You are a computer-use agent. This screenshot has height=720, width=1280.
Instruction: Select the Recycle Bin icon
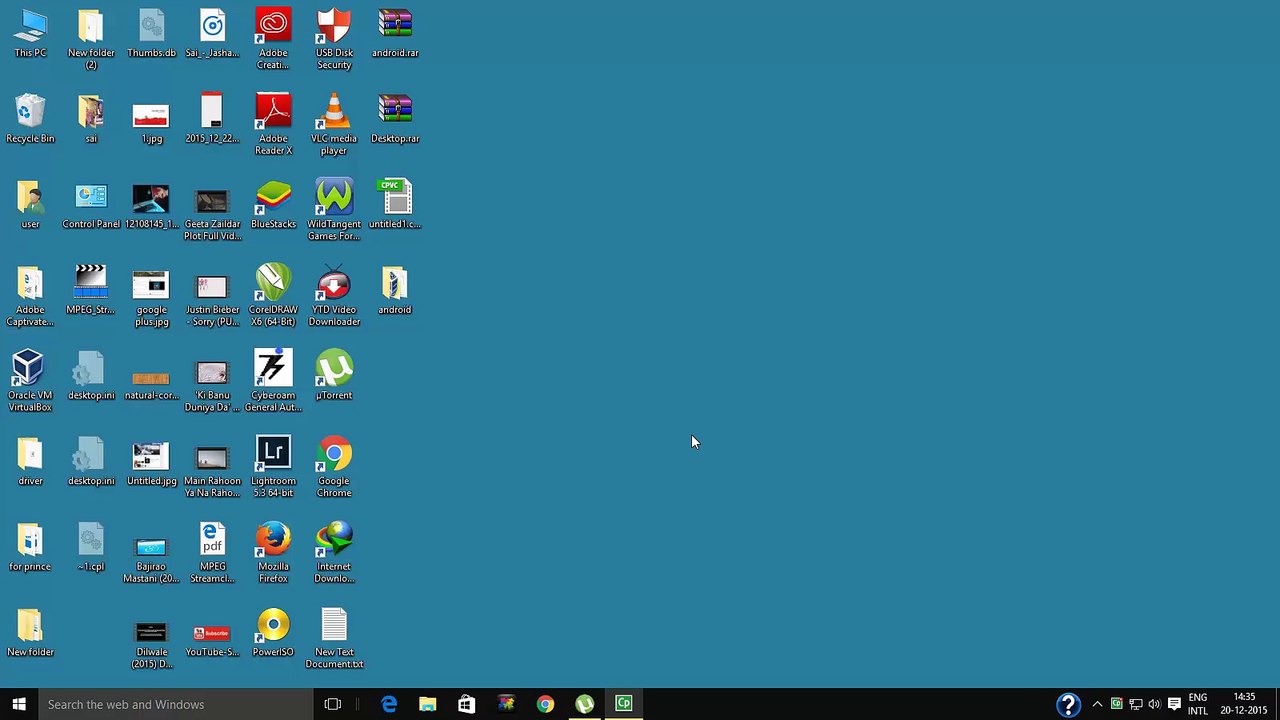30,119
